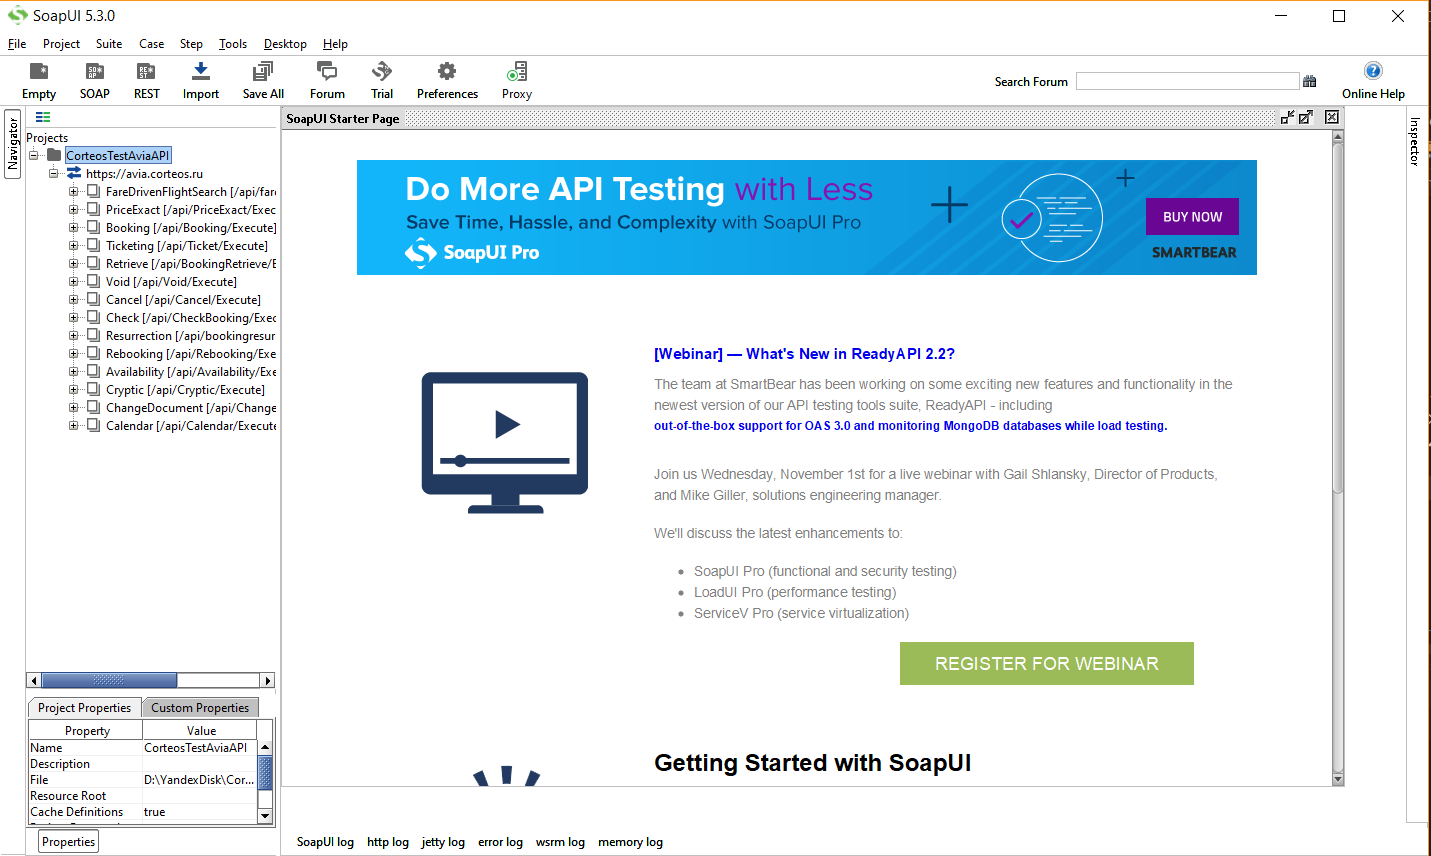Click the Import project icon

pyautogui.click(x=201, y=72)
